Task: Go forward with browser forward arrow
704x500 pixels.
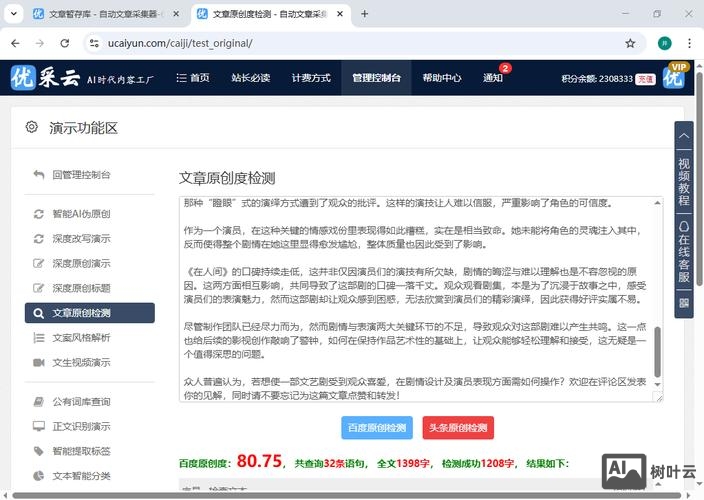Action: click(x=40, y=43)
